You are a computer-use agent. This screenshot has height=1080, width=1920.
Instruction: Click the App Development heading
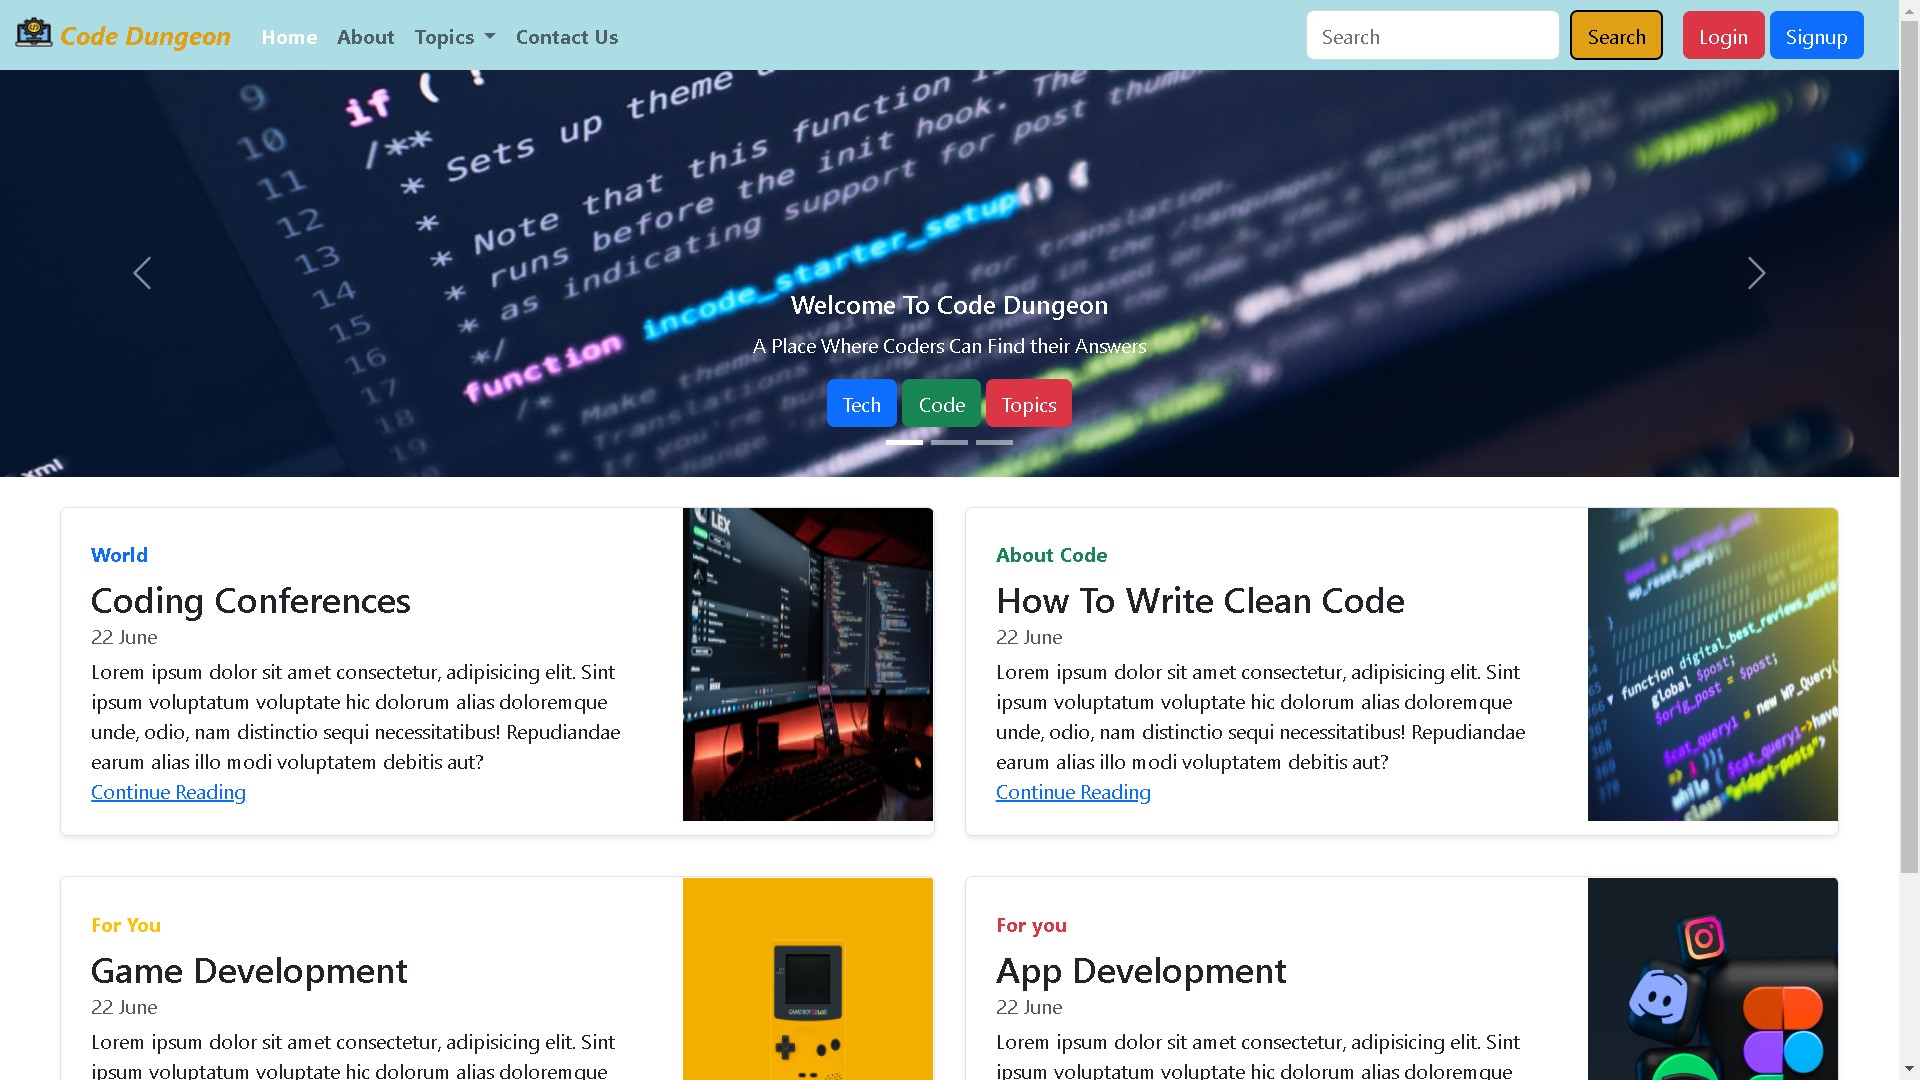pyautogui.click(x=1141, y=971)
